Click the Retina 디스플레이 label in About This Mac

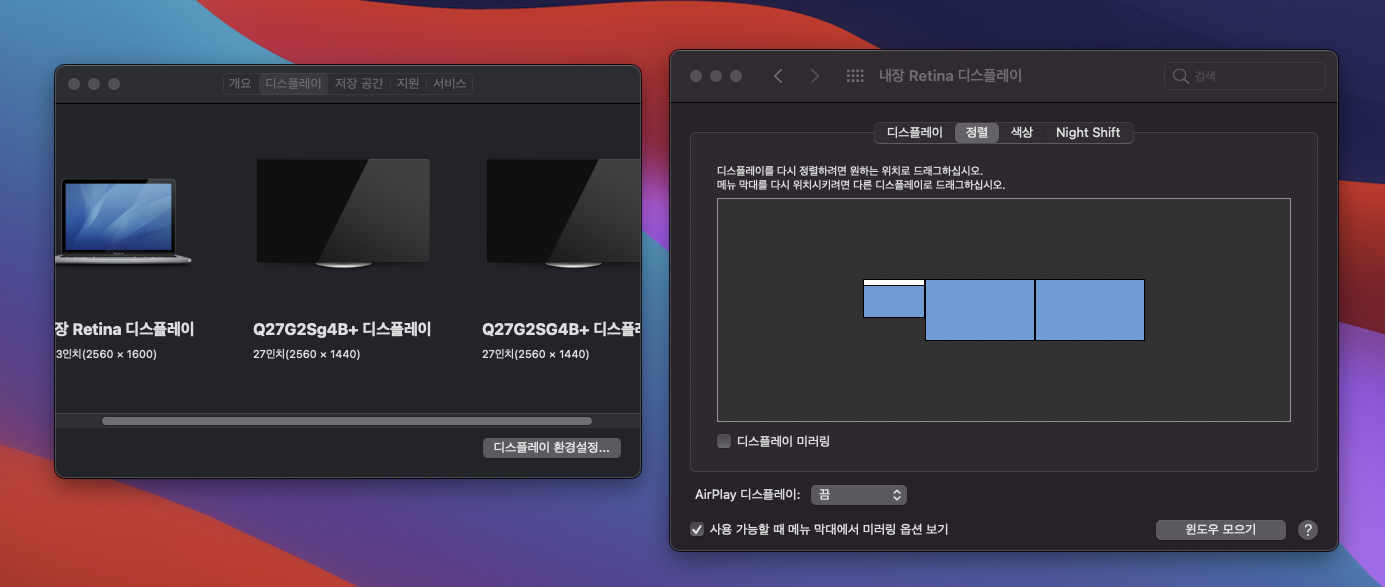point(124,329)
